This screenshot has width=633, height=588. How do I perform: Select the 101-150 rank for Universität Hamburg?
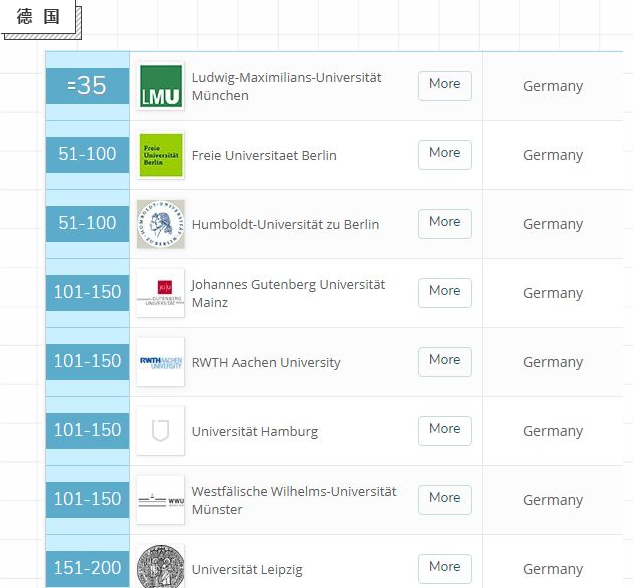(87, 431)
